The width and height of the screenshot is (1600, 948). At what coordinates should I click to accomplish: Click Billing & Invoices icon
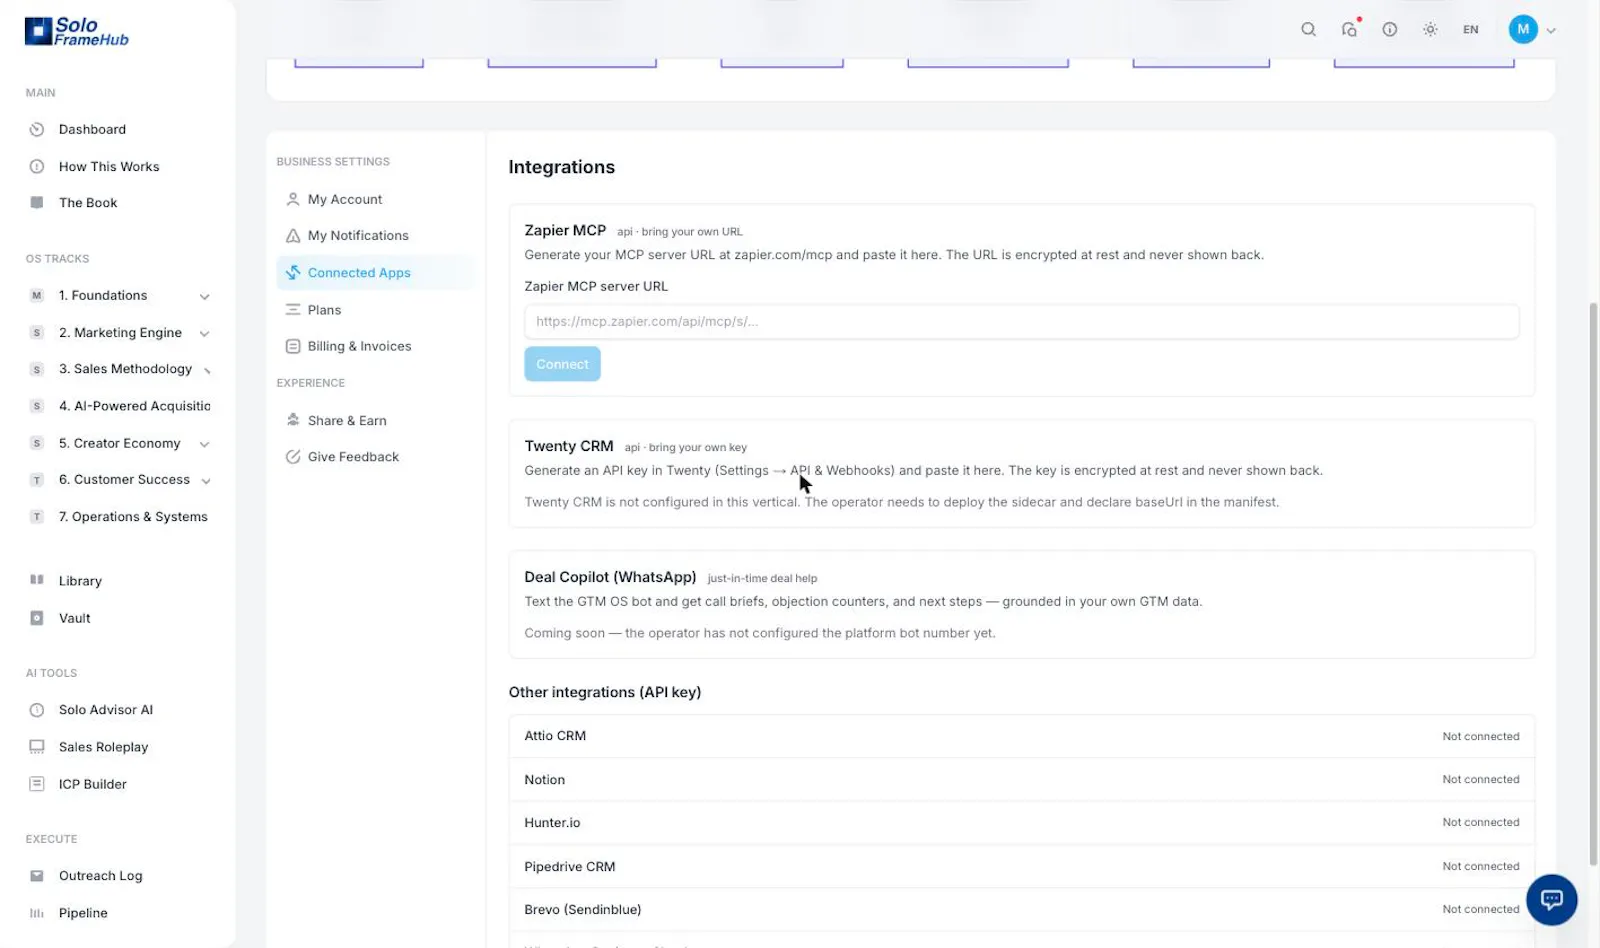293,346
